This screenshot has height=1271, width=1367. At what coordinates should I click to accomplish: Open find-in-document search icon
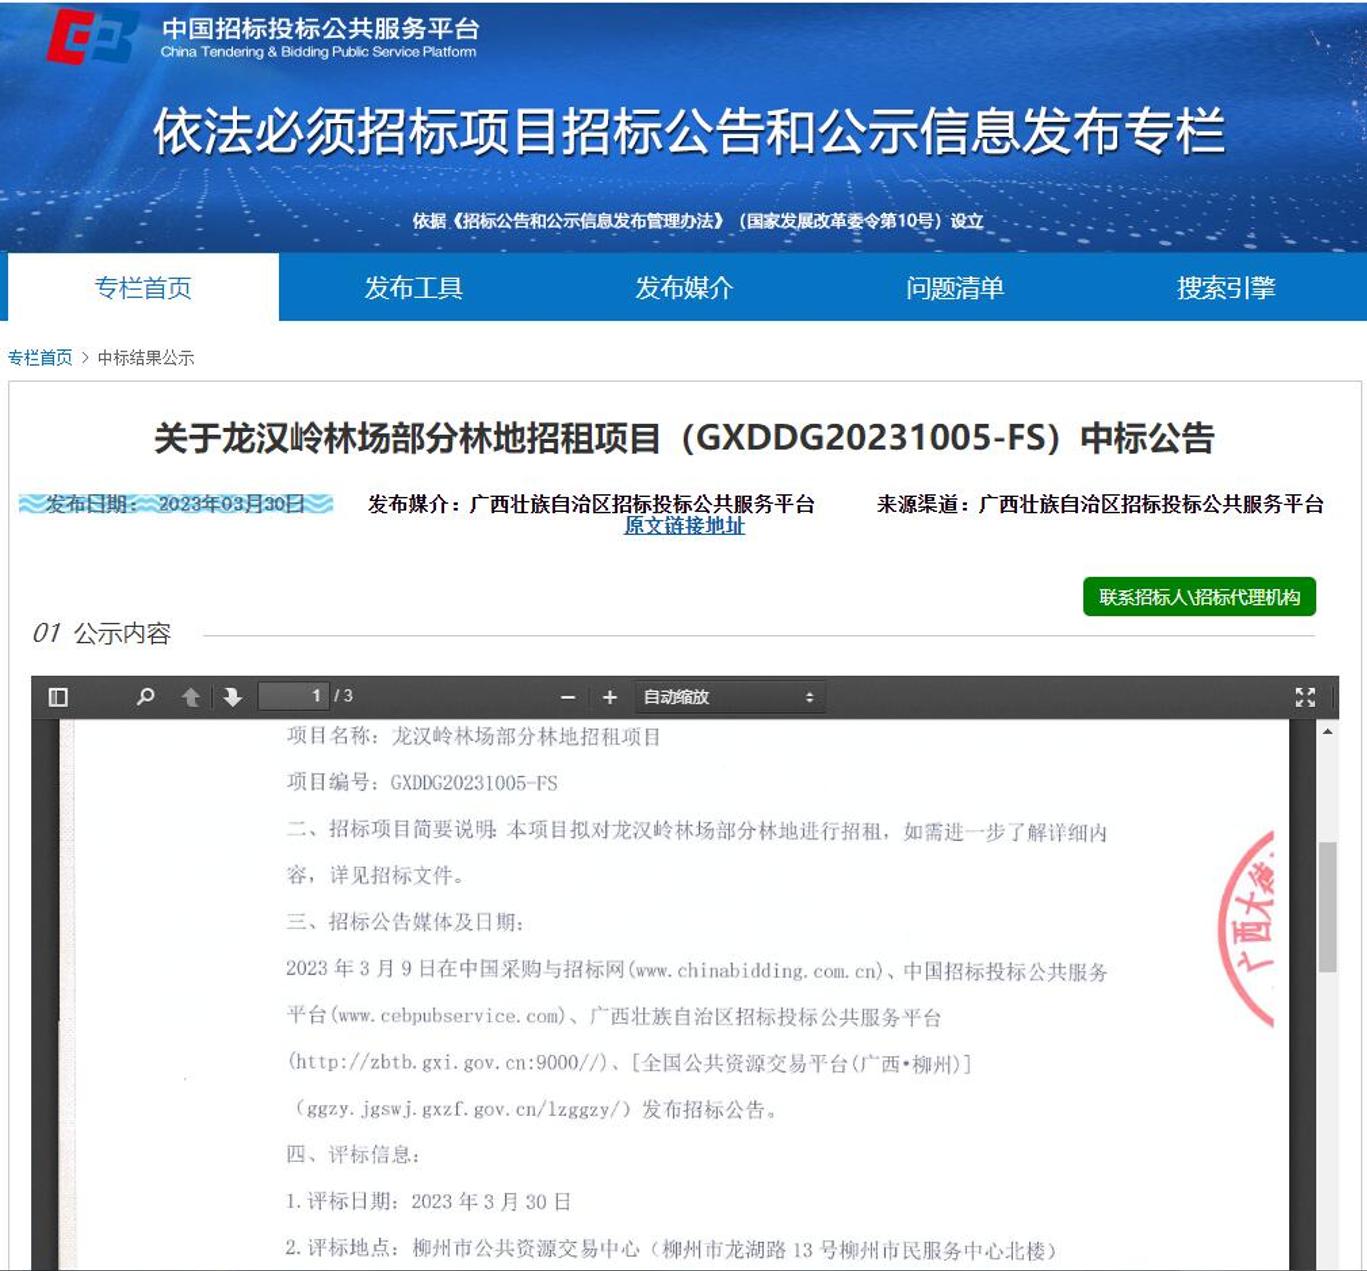point(146,697)
